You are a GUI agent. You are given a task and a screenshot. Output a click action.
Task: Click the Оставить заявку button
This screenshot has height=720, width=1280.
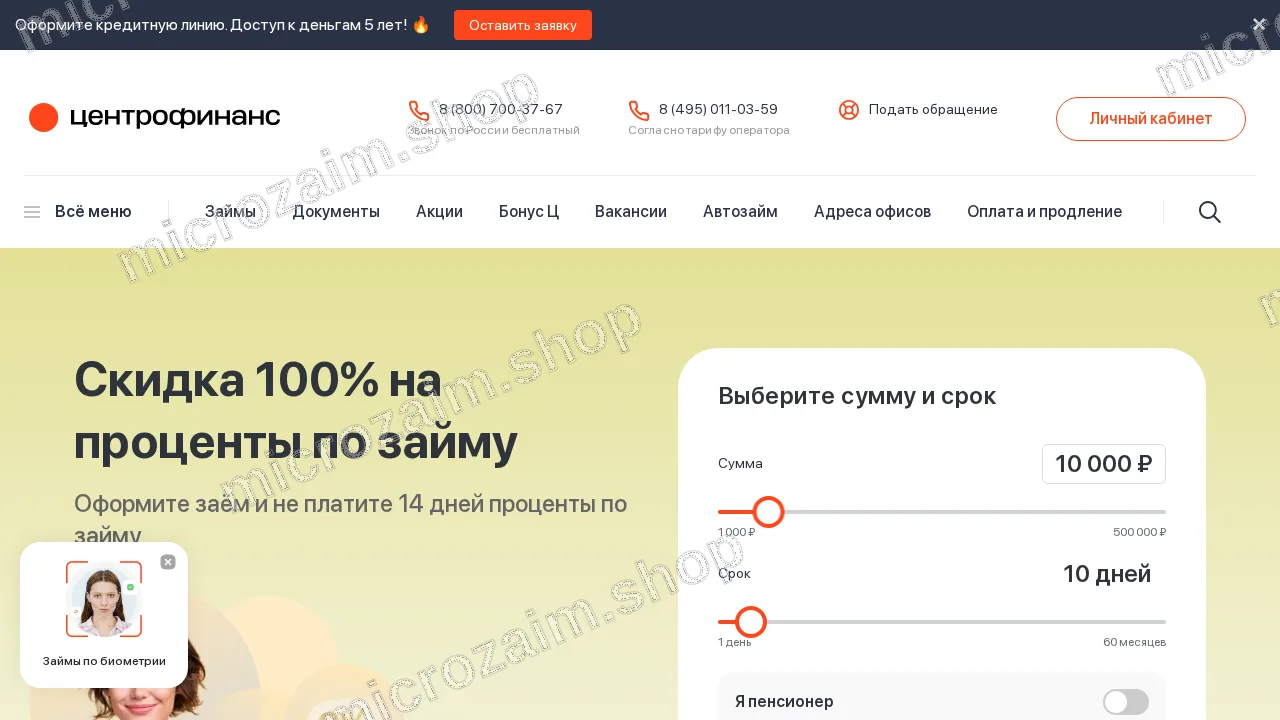(523, 25)
